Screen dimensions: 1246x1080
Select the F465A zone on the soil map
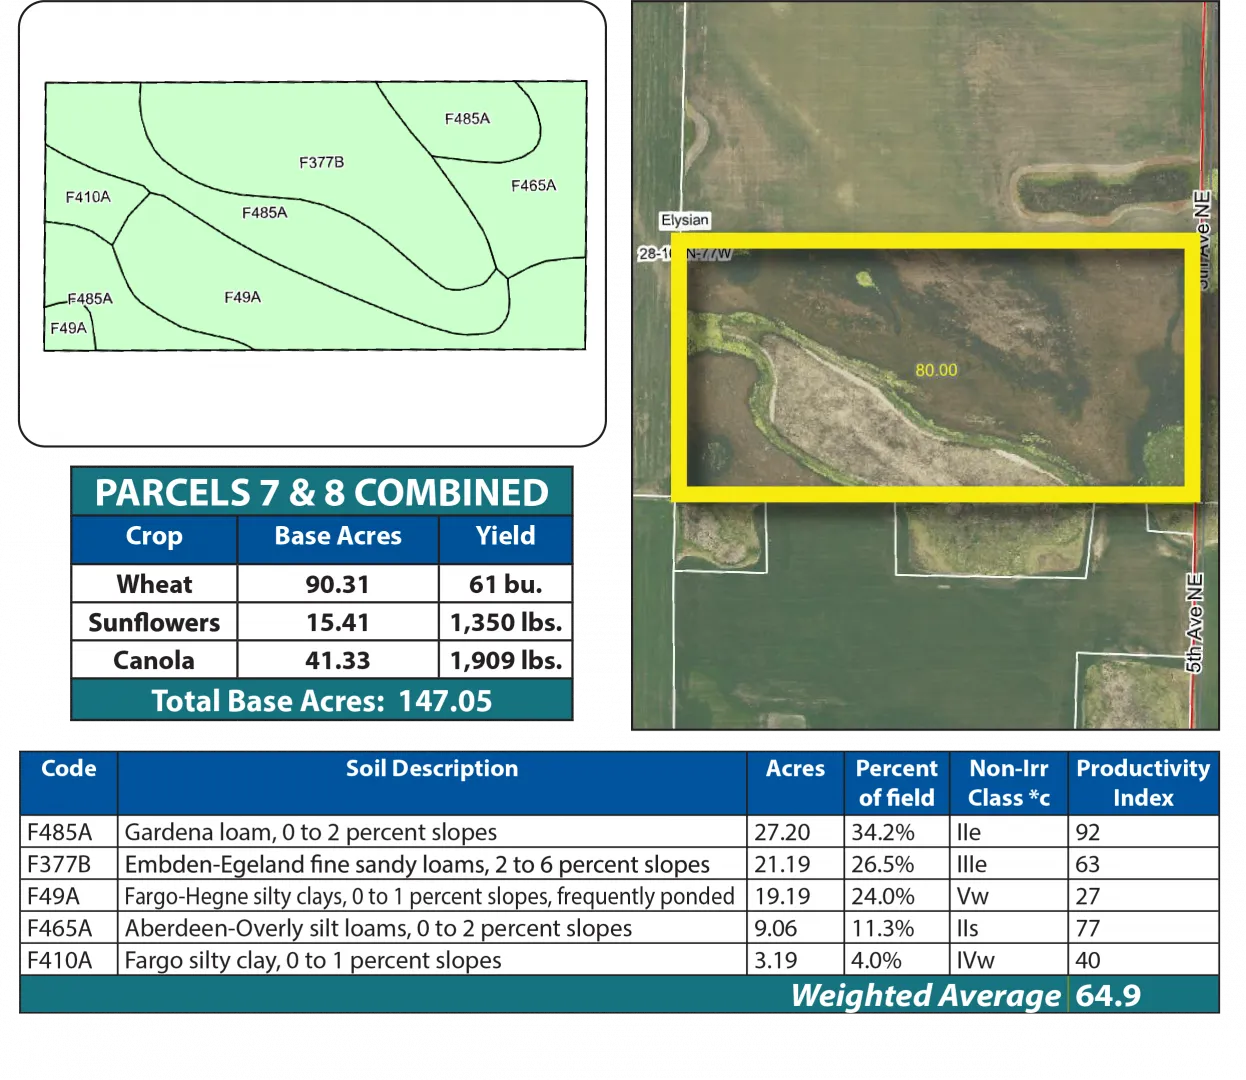(533, 185)
